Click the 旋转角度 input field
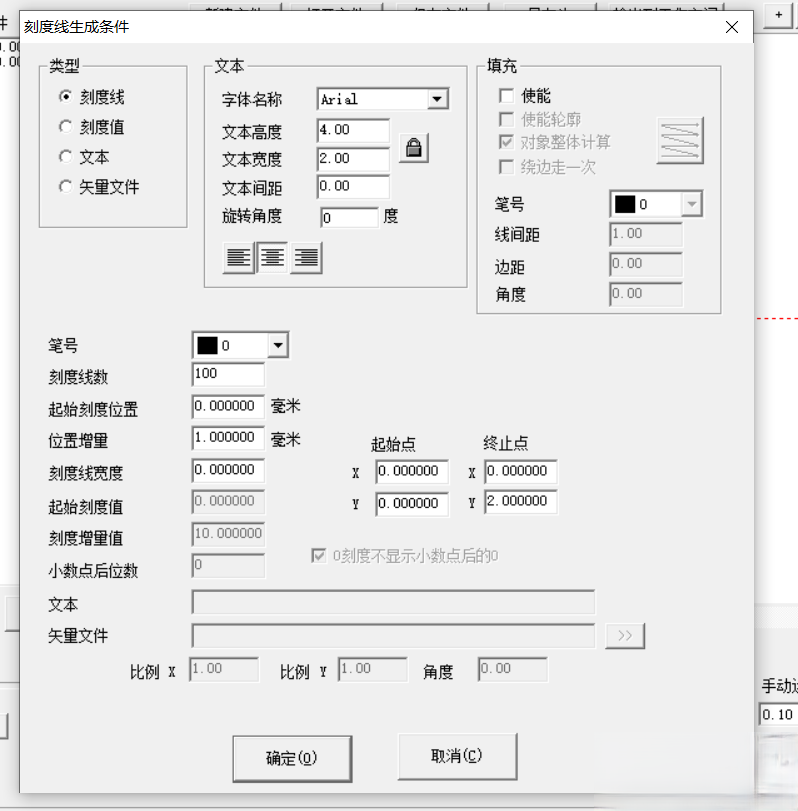798x811 pixels. pyautogui.click(x=350, y=218)
